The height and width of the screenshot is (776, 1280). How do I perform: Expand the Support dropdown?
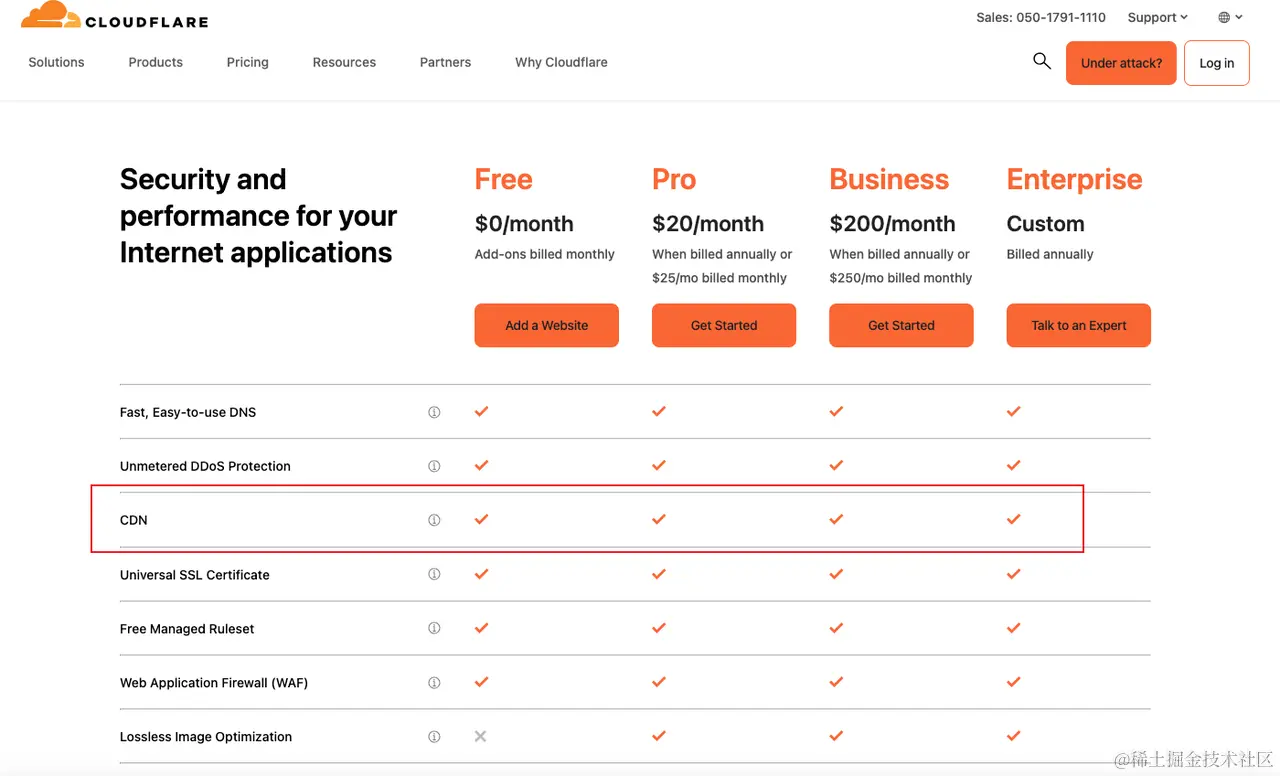click(x=1157, y=17)
